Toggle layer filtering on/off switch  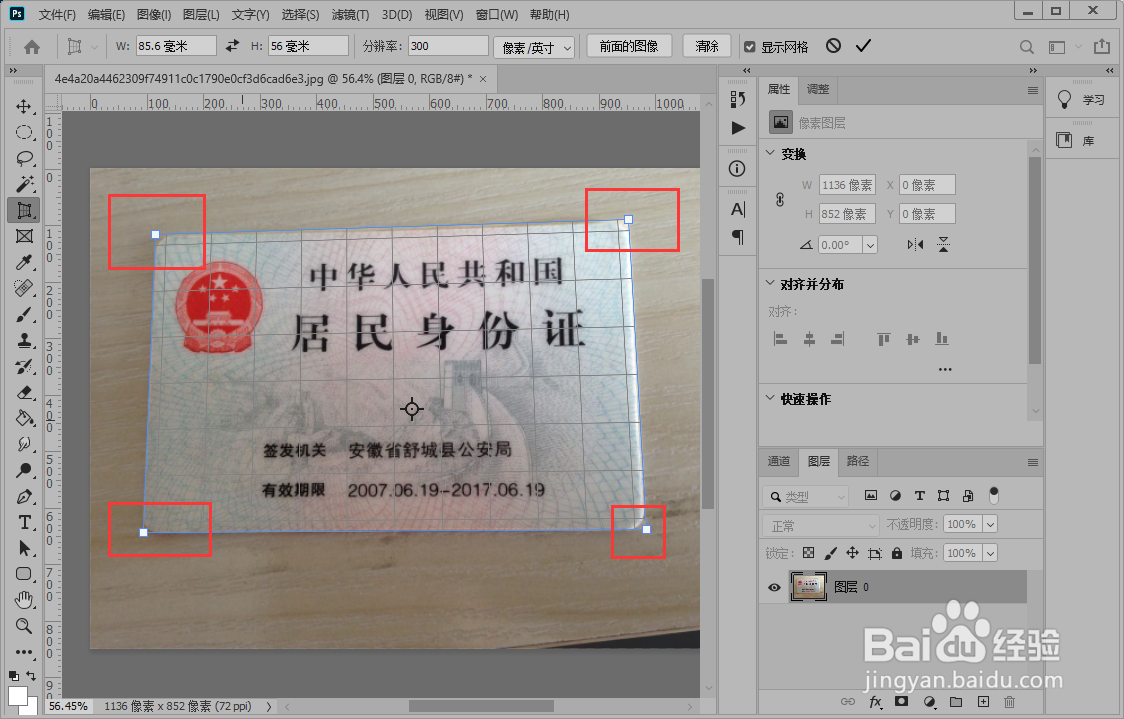pyautogui.click(x=994, y=495)
